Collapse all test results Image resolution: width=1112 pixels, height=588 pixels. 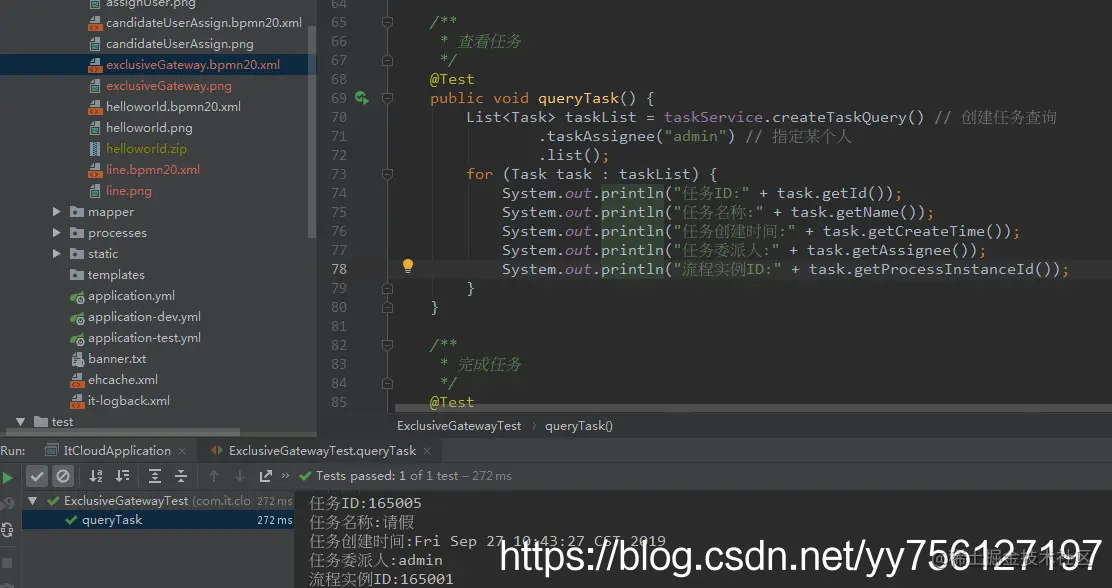pos(181,476)
